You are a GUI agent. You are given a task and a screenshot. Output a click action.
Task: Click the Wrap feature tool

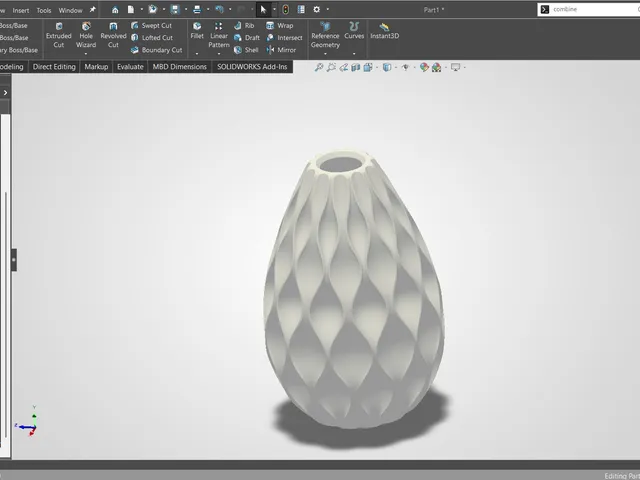pos(280,25)
